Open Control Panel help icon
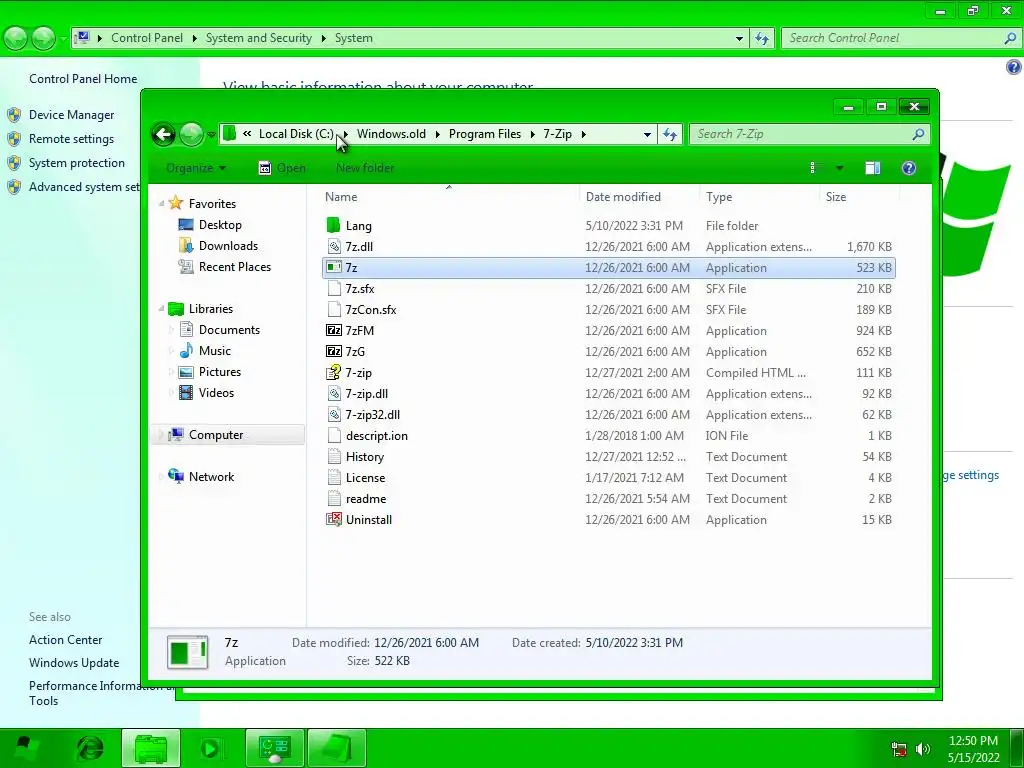Screen dimensions: 1024x768 1014,67
